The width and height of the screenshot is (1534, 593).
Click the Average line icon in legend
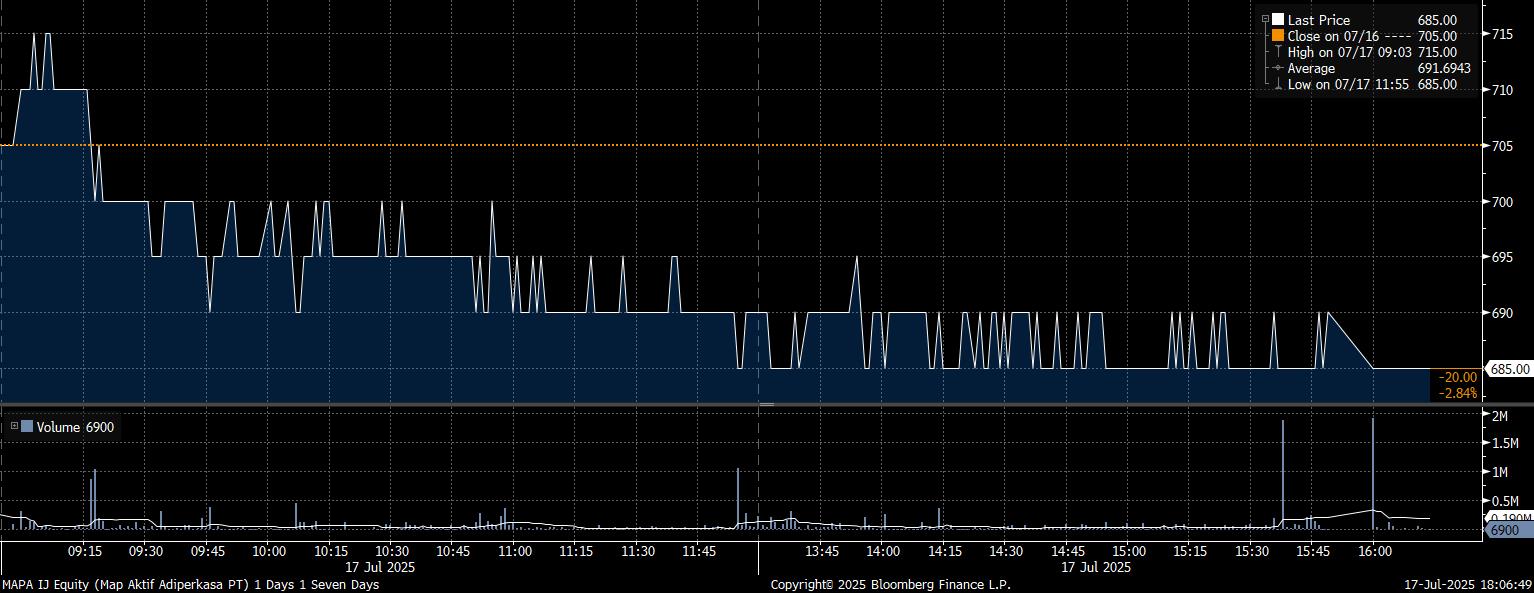(x=1278, y=68)
